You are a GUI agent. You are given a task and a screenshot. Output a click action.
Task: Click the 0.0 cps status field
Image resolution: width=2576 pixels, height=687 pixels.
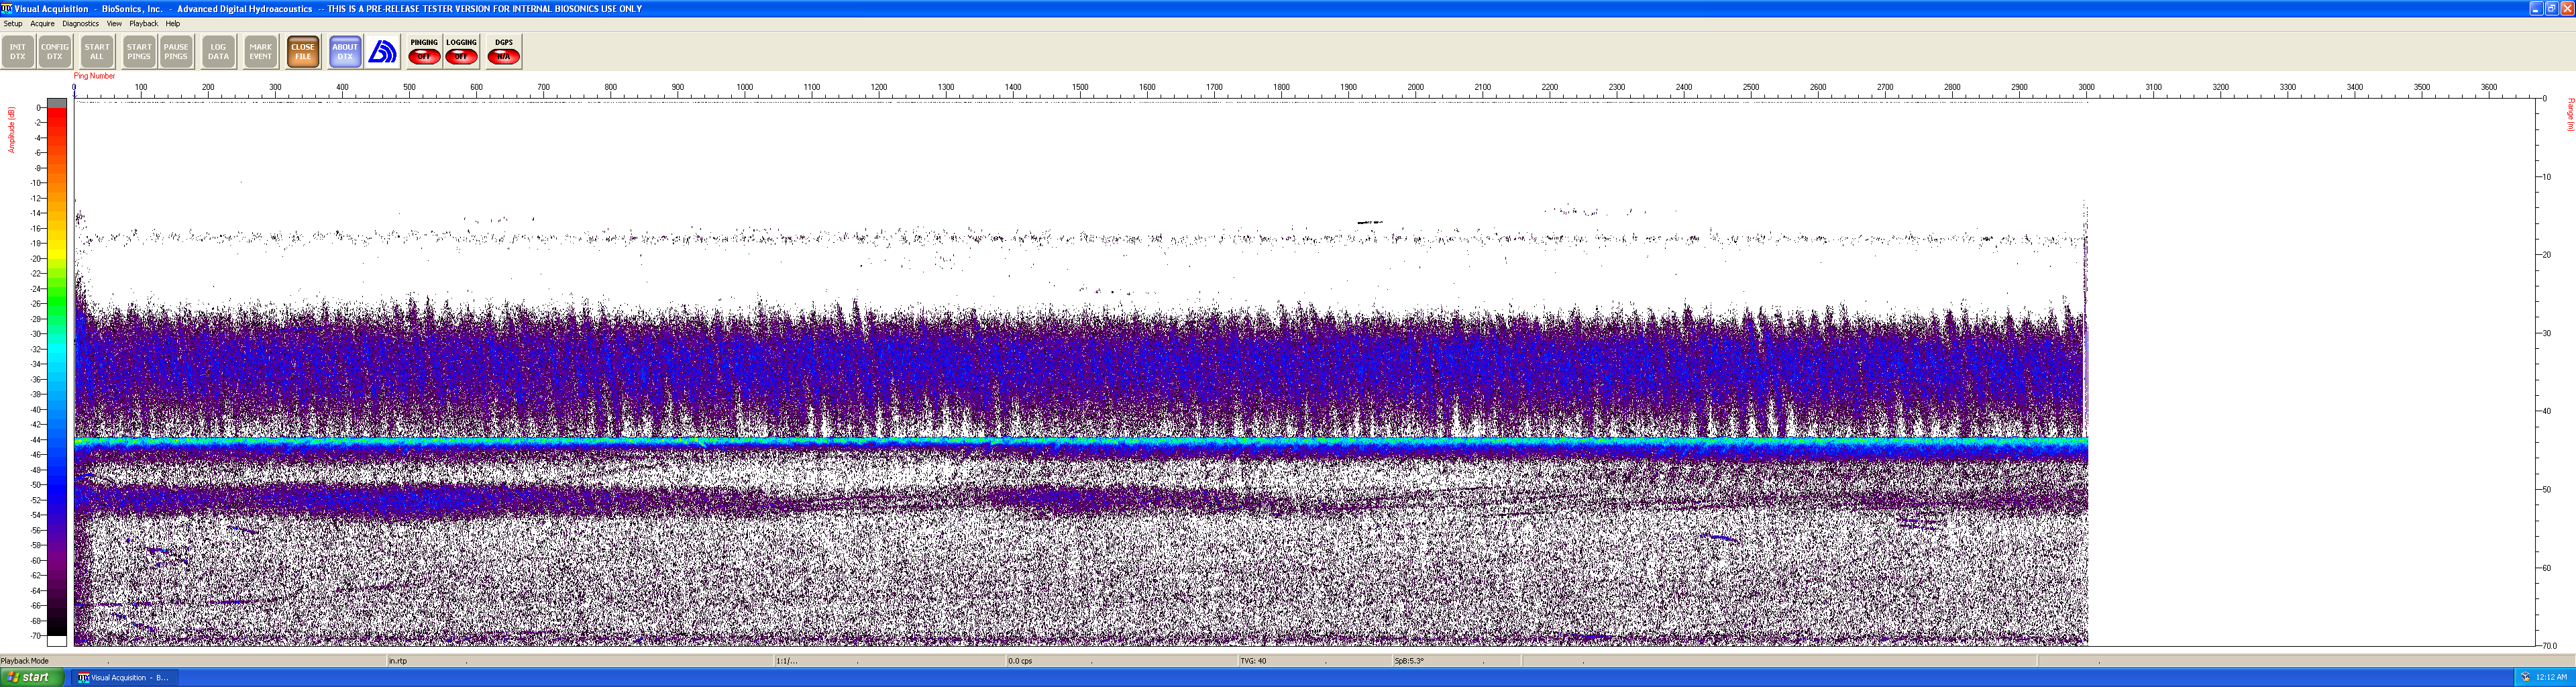point(1020,661)
